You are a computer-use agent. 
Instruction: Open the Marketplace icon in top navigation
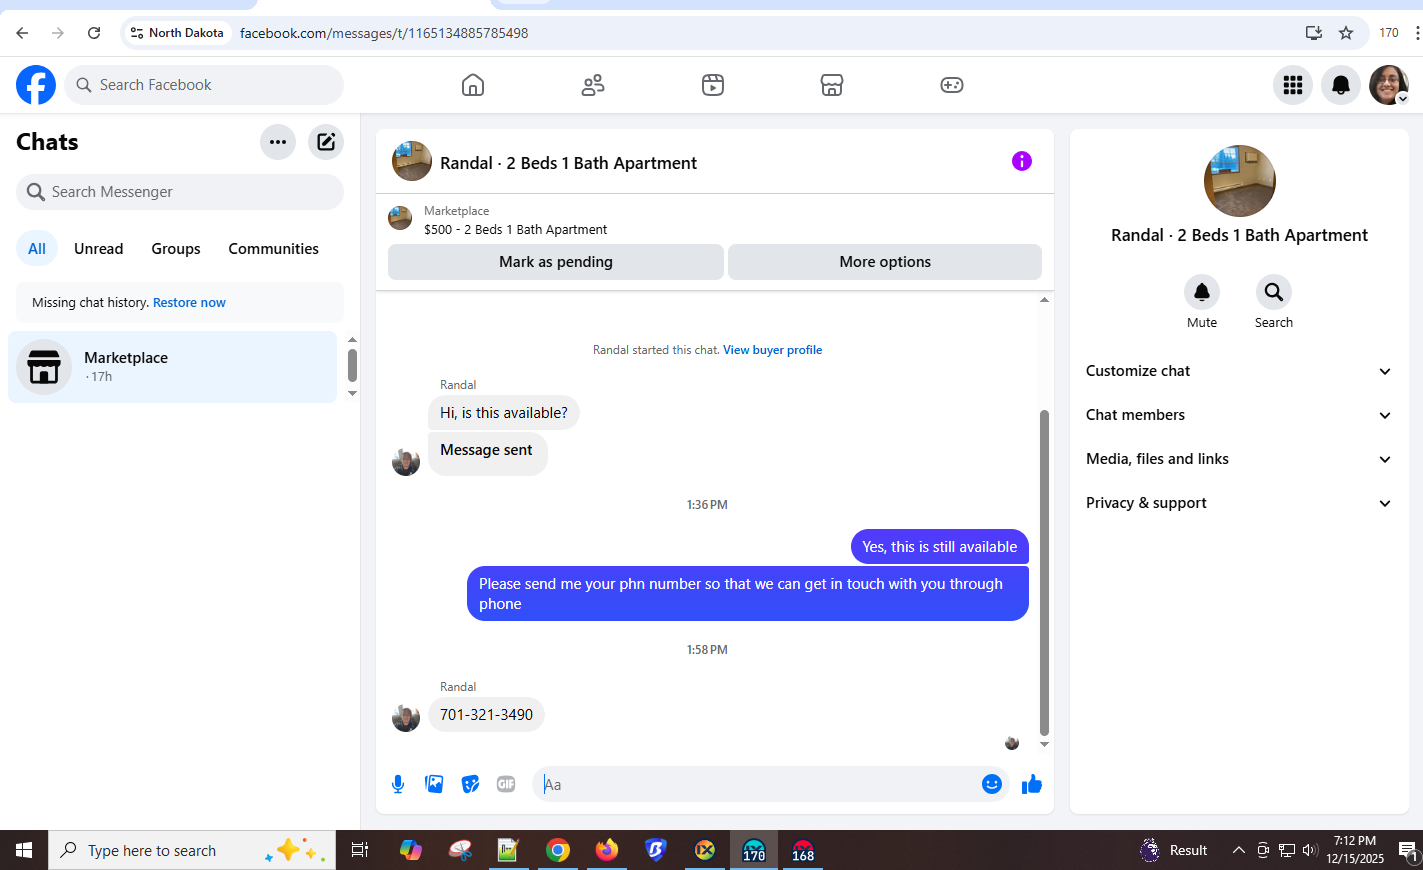point(832,85)
